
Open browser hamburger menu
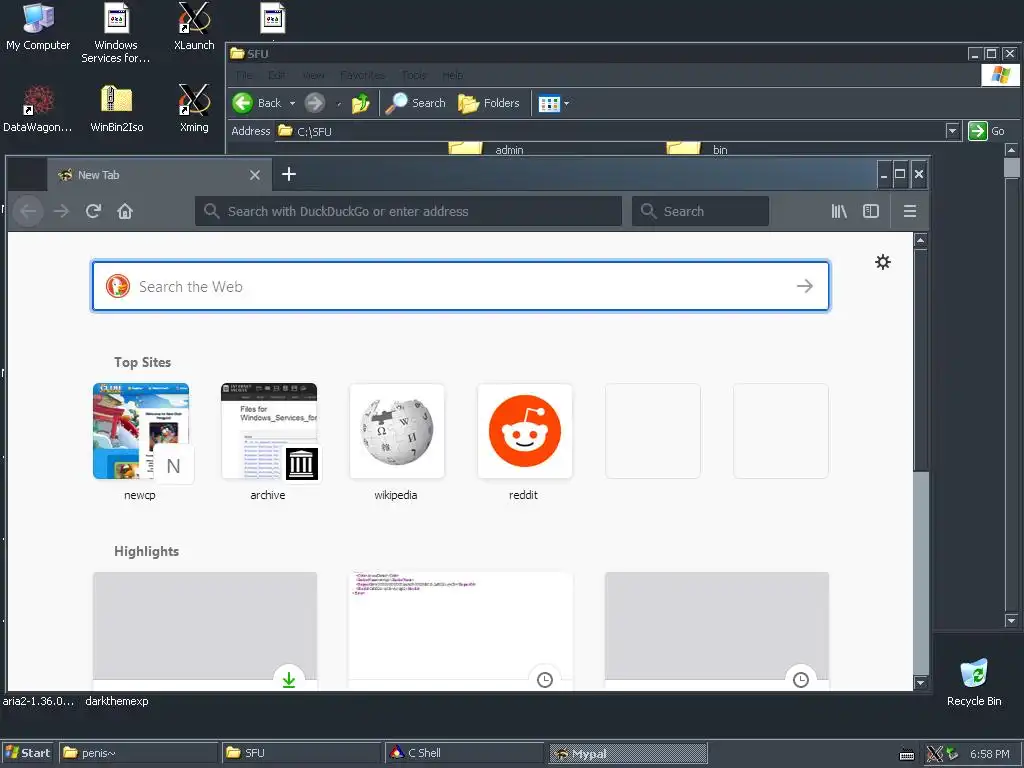tap(910, 211)
